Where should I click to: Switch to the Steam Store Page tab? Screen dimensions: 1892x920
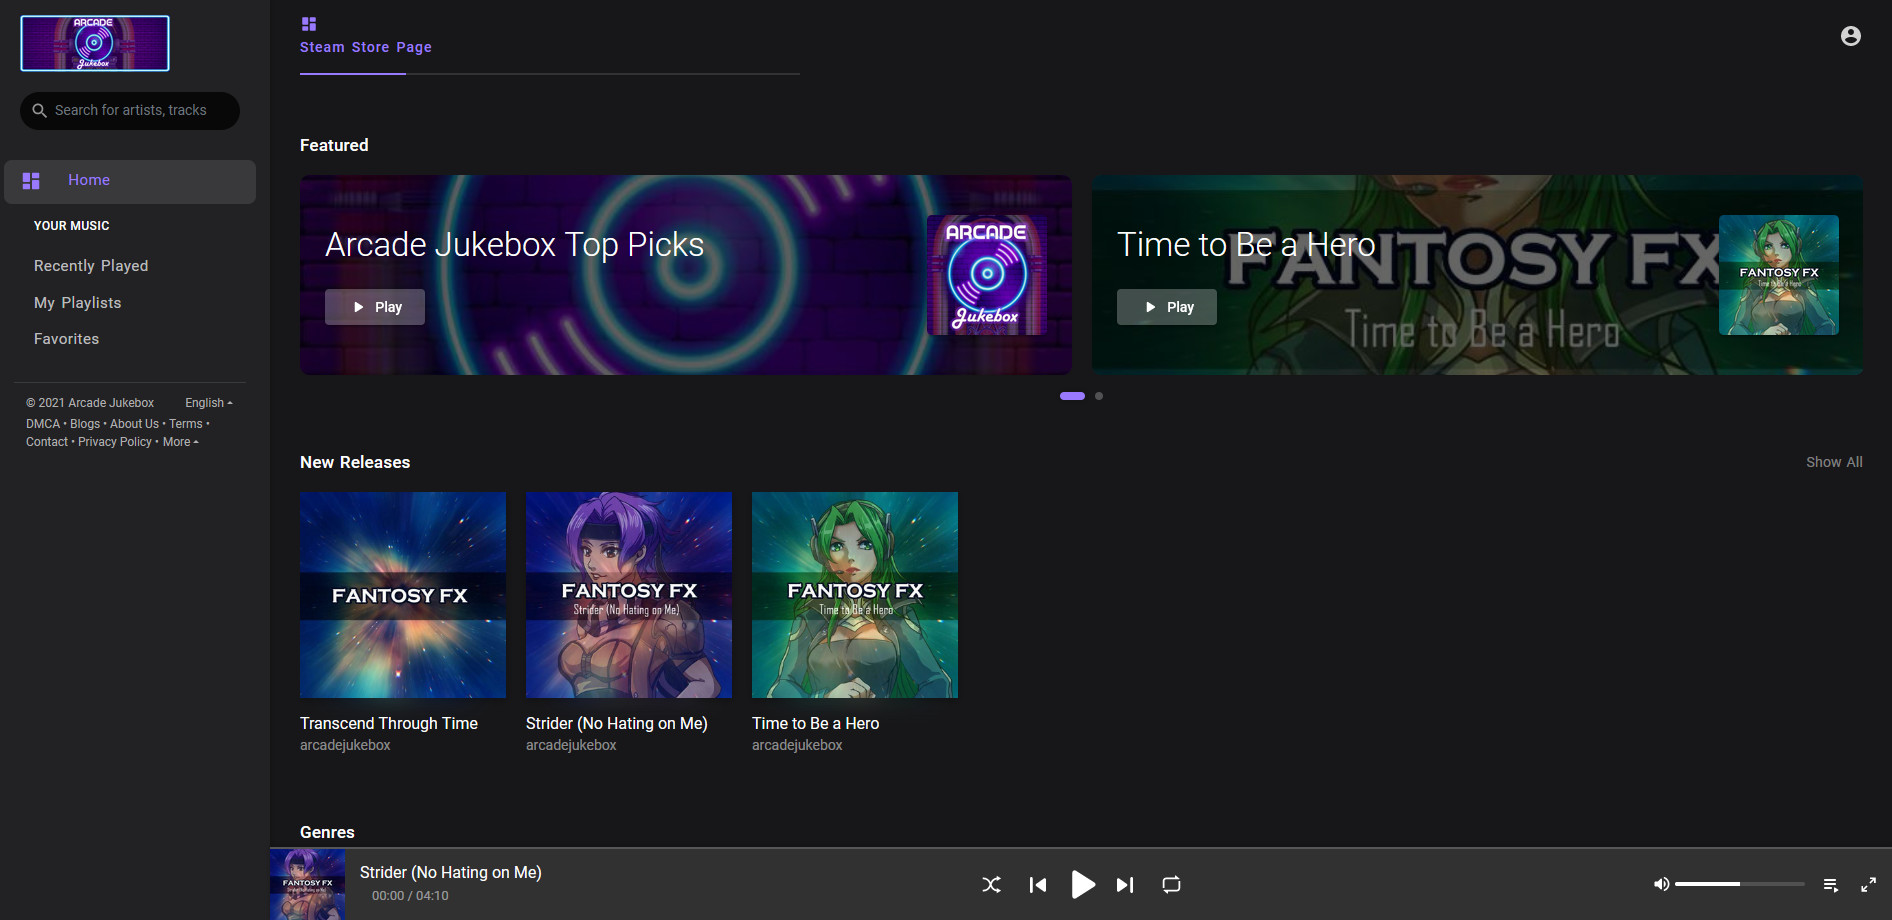coord(365,46)
